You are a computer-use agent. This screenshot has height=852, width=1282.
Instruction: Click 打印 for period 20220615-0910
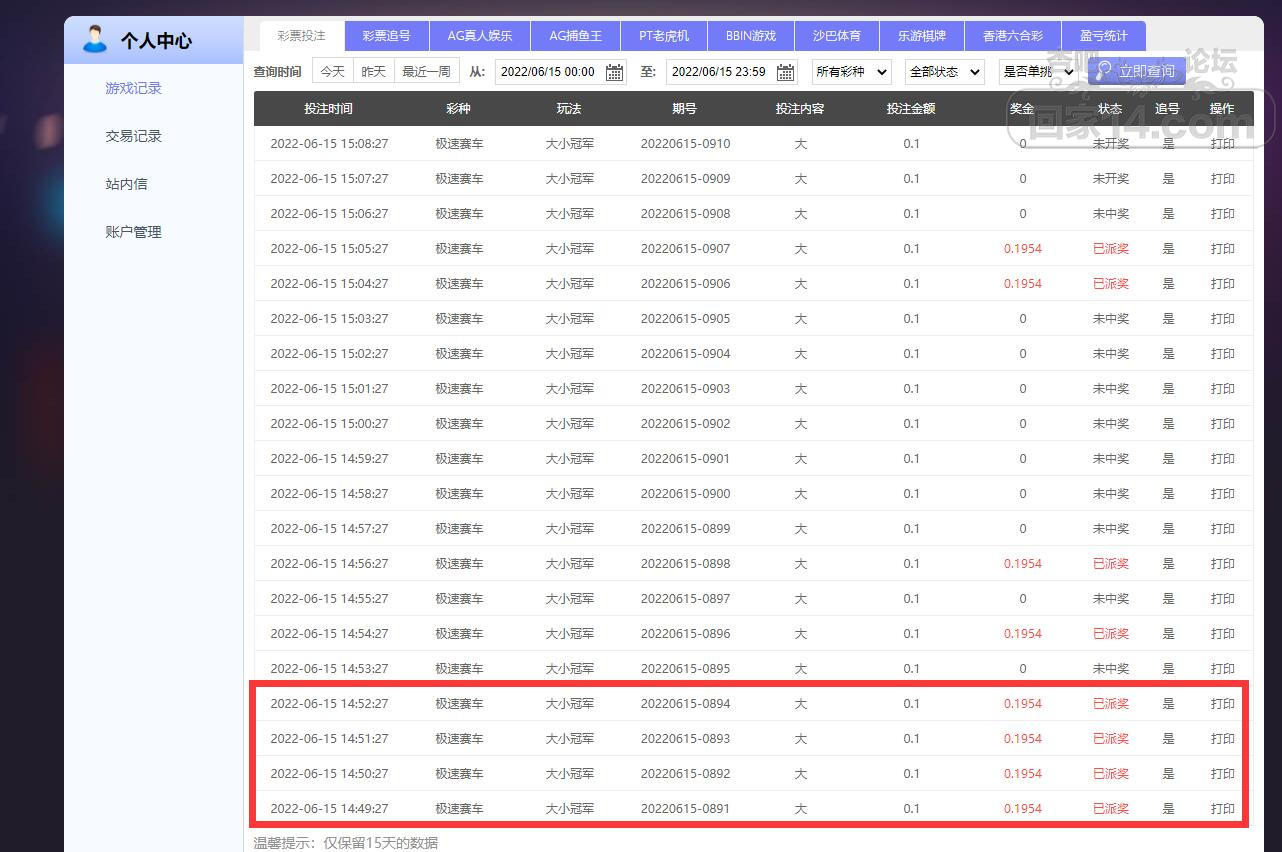[1222, 144]
